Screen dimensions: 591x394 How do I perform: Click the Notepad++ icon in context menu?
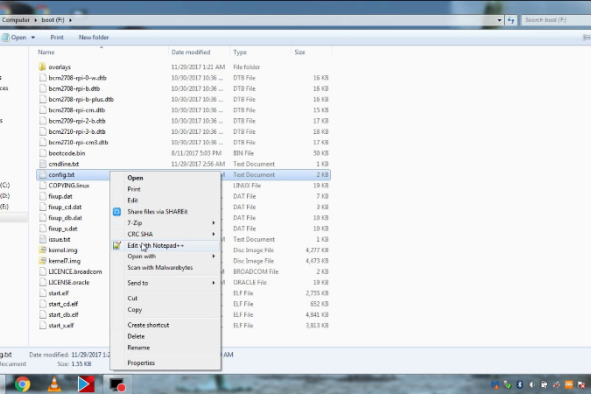click(117, 245)
